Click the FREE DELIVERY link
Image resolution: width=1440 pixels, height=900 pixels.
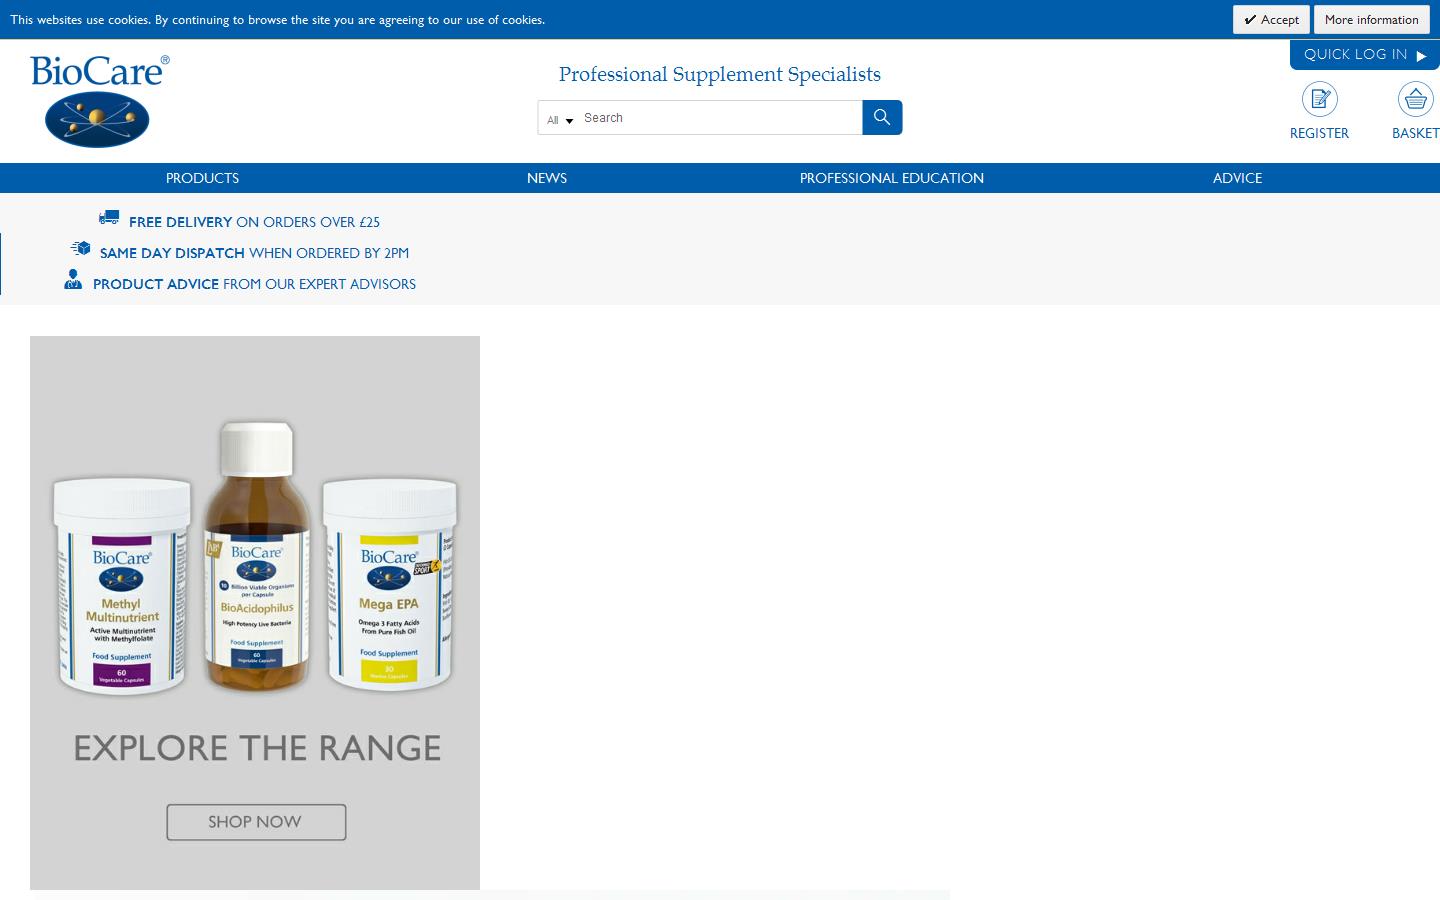[180, 222]
